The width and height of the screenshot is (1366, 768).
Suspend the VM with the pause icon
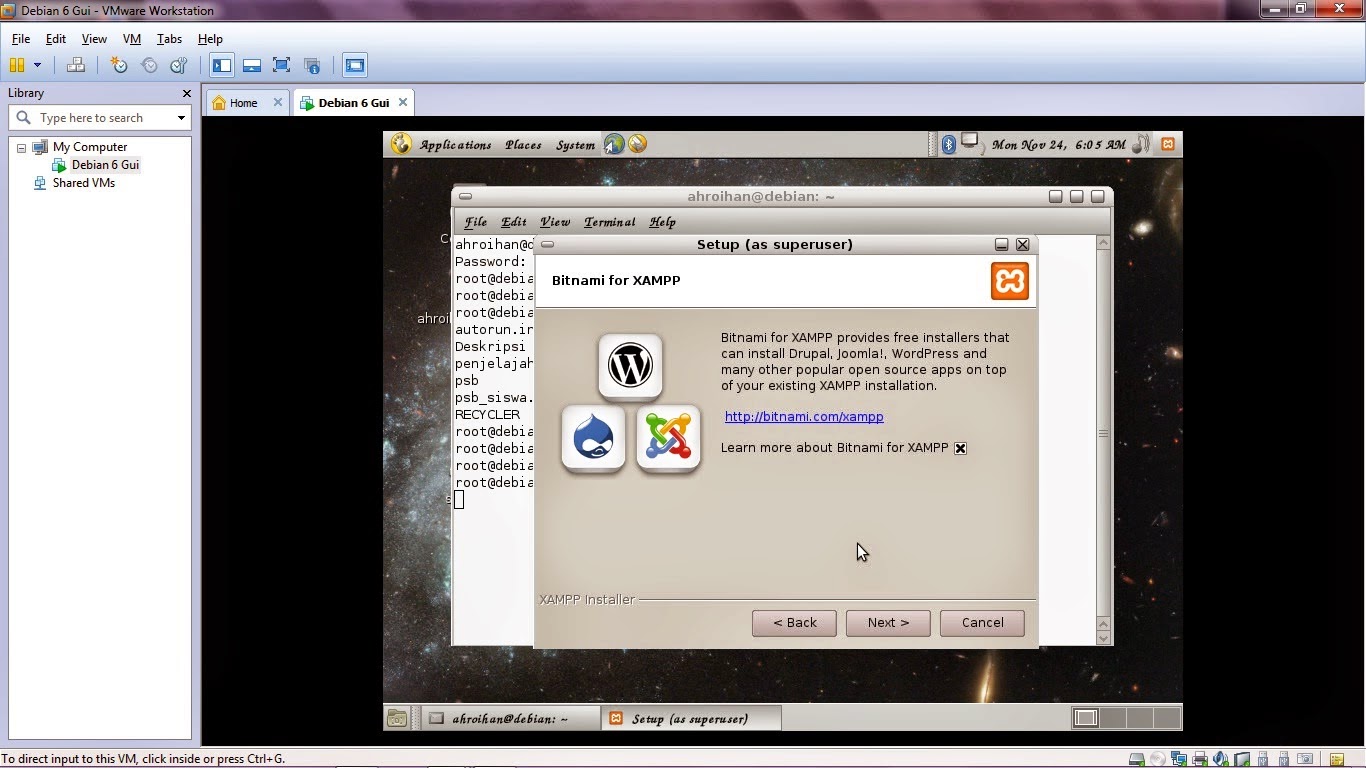pyautogui.click(x=16, y=66)
